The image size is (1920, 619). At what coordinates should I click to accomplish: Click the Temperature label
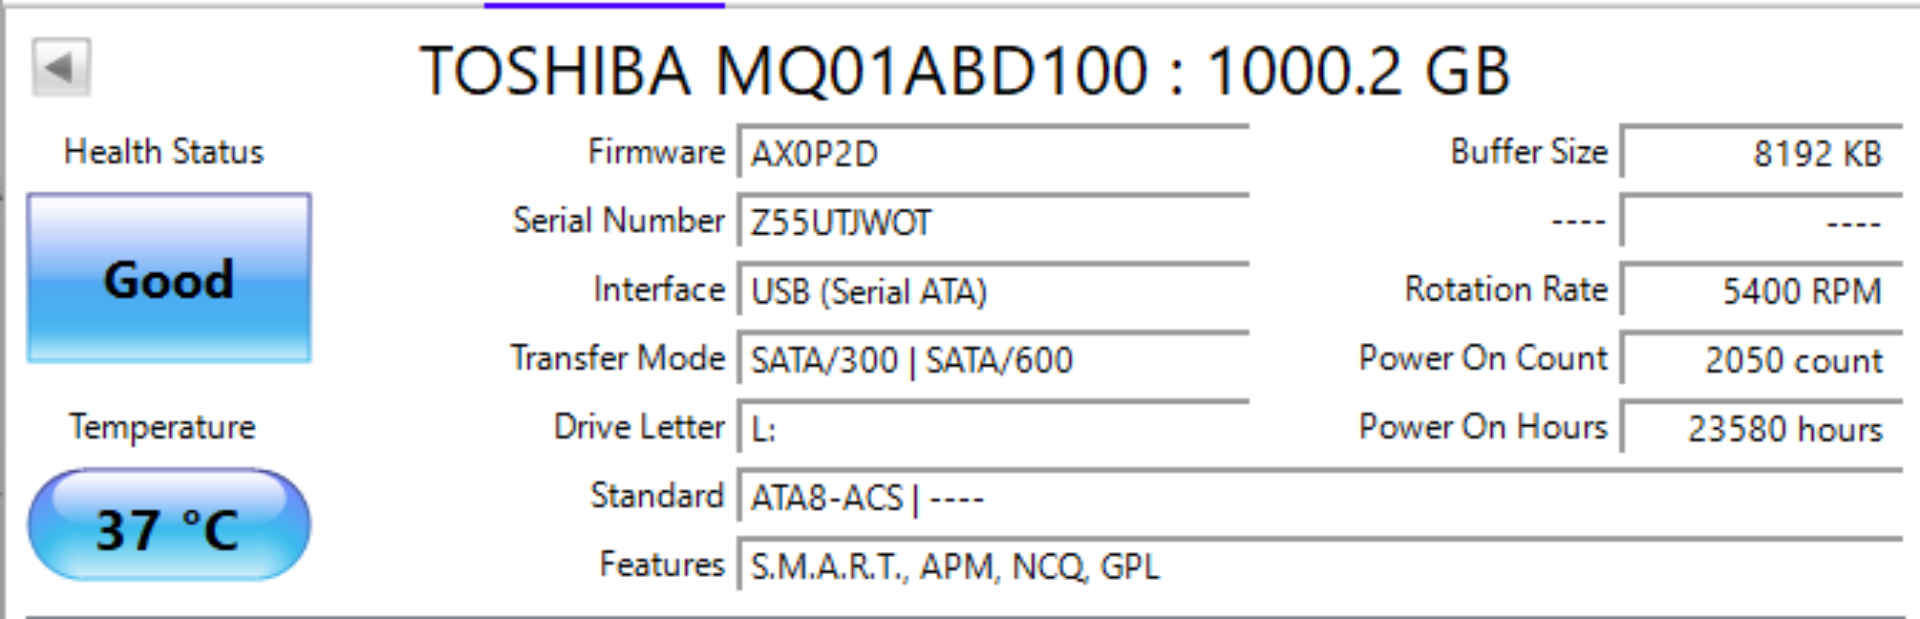point(162,427)
